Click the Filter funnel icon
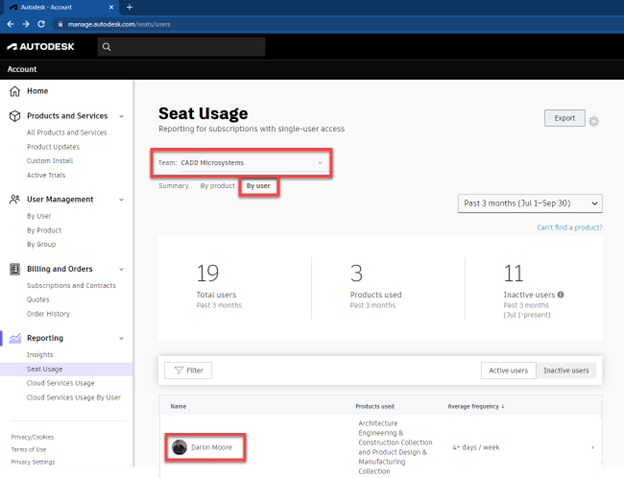624x478 pixels. pyautogui.click(x=179, y=371)
